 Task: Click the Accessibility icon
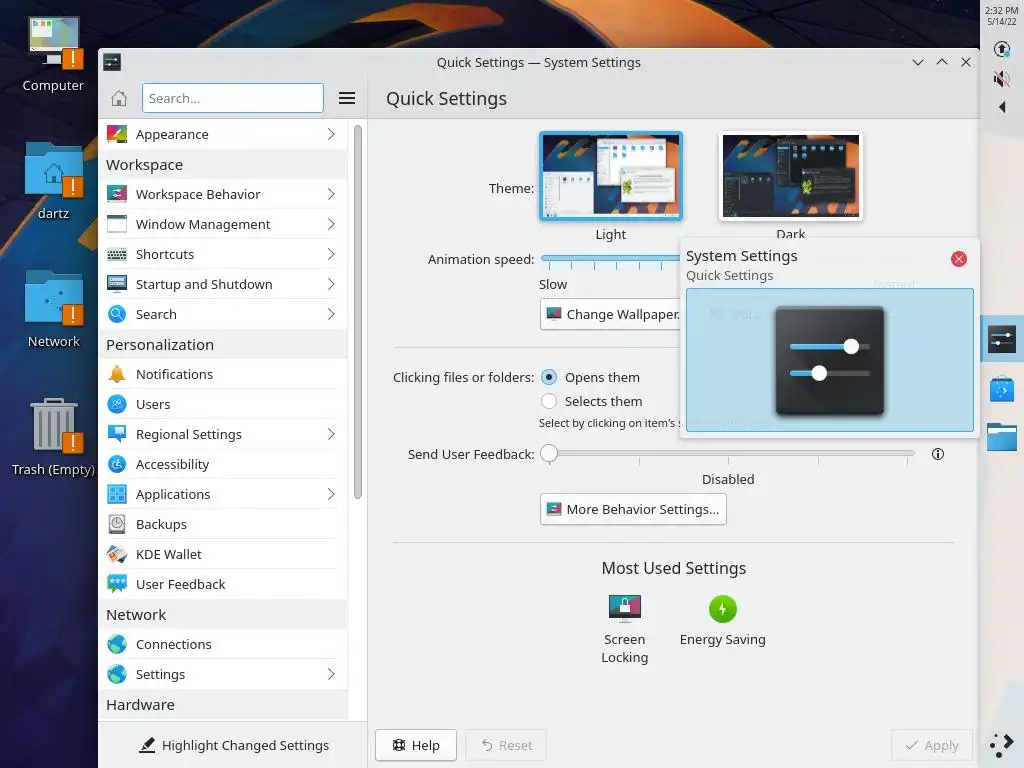pos(117,464)
